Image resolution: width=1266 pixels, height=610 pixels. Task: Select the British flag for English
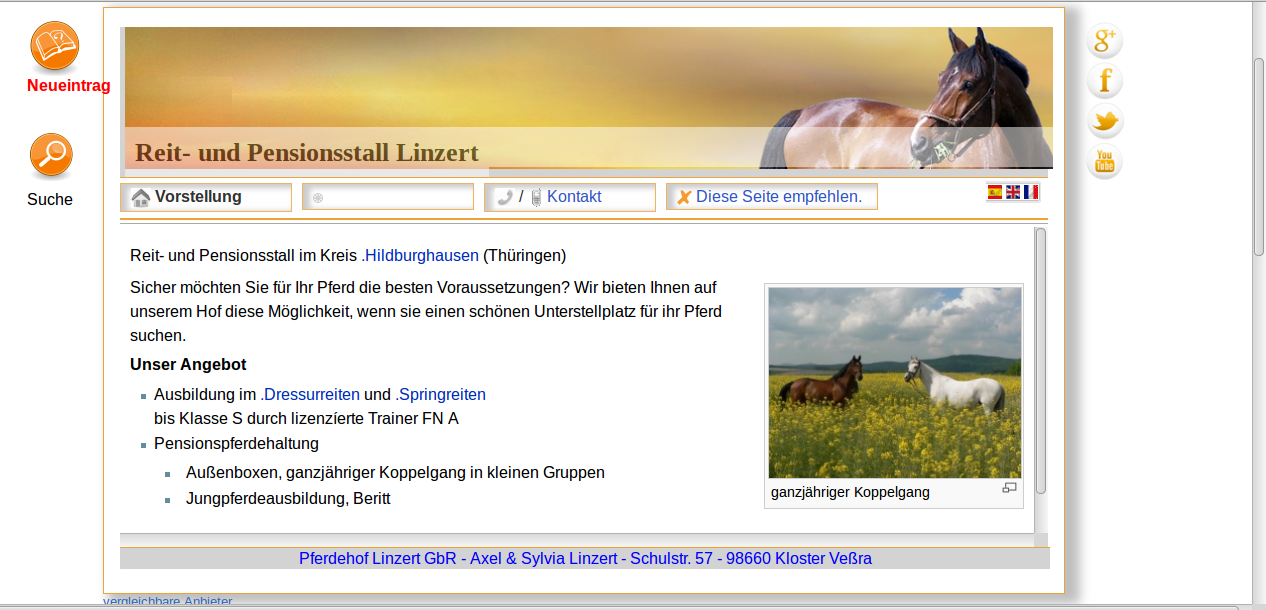(1013, 192)
